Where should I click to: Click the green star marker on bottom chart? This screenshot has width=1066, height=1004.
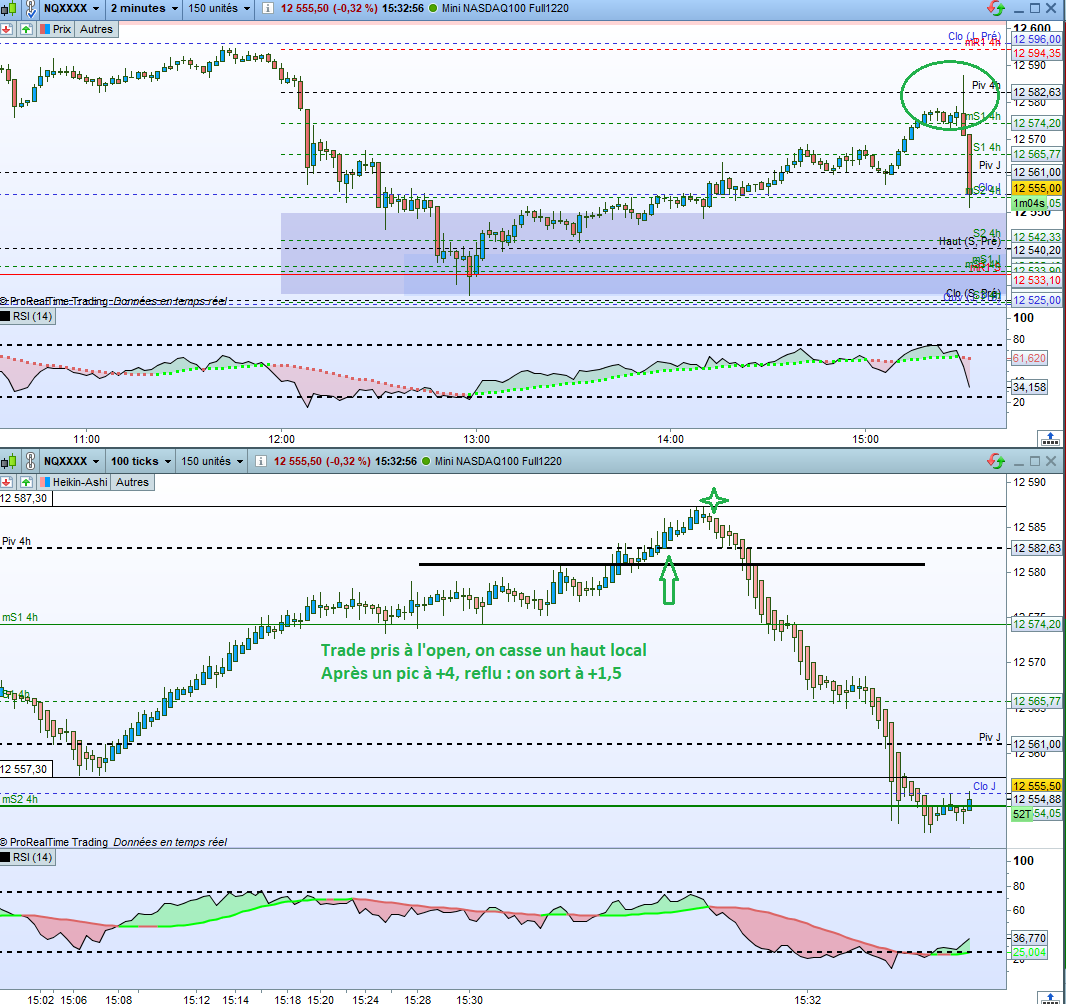click(713, 501)
